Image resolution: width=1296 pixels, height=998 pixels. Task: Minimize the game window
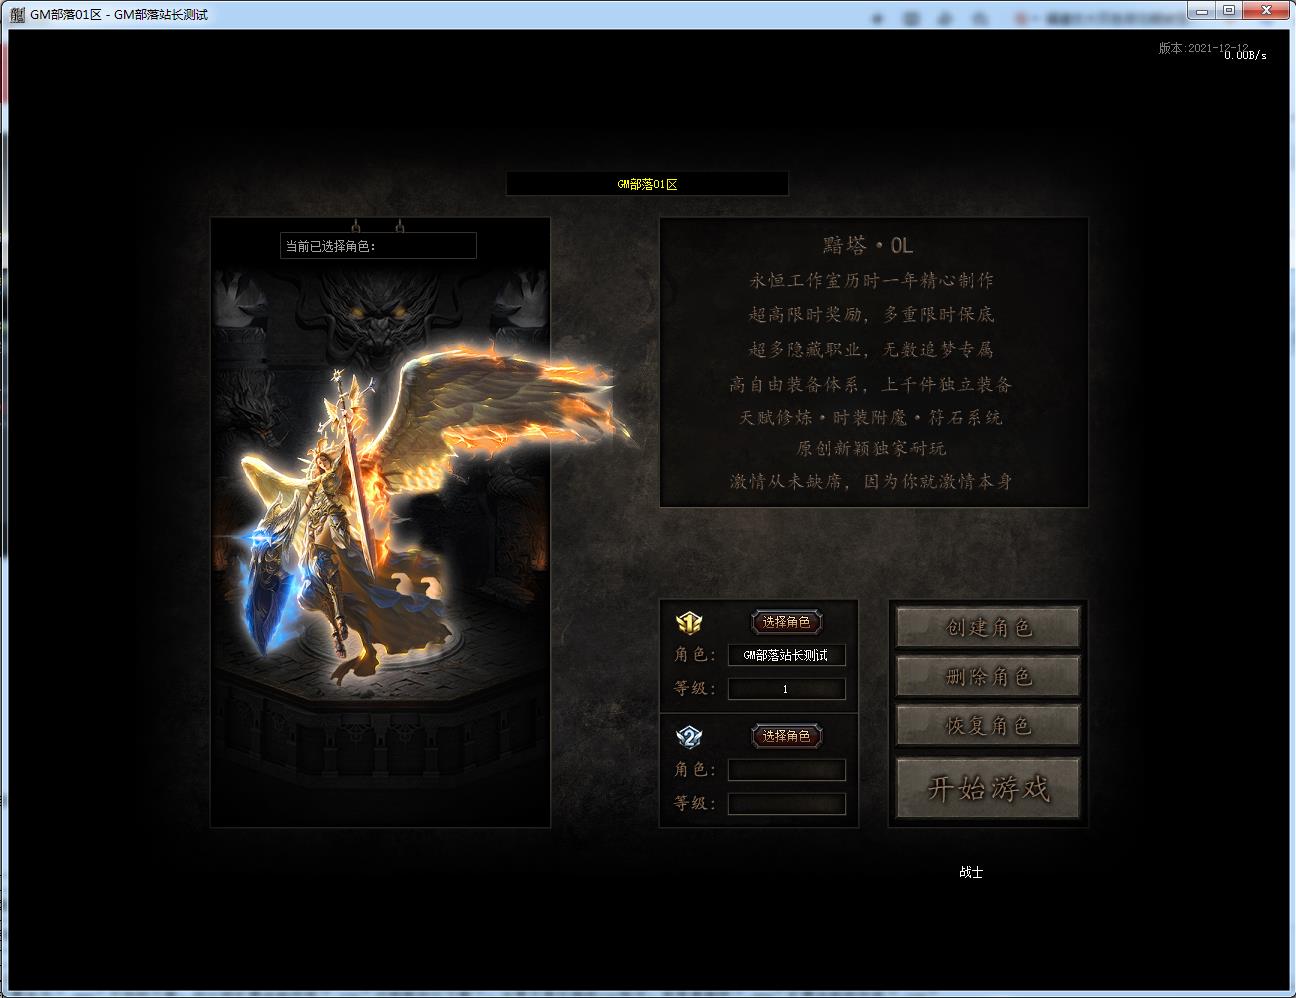pos(1201,10)
